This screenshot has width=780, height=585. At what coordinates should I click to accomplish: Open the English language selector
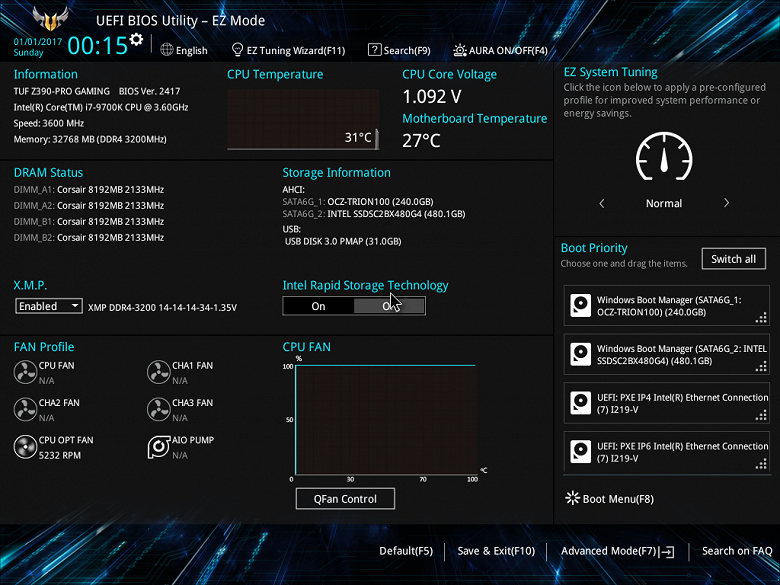[184, 50]
